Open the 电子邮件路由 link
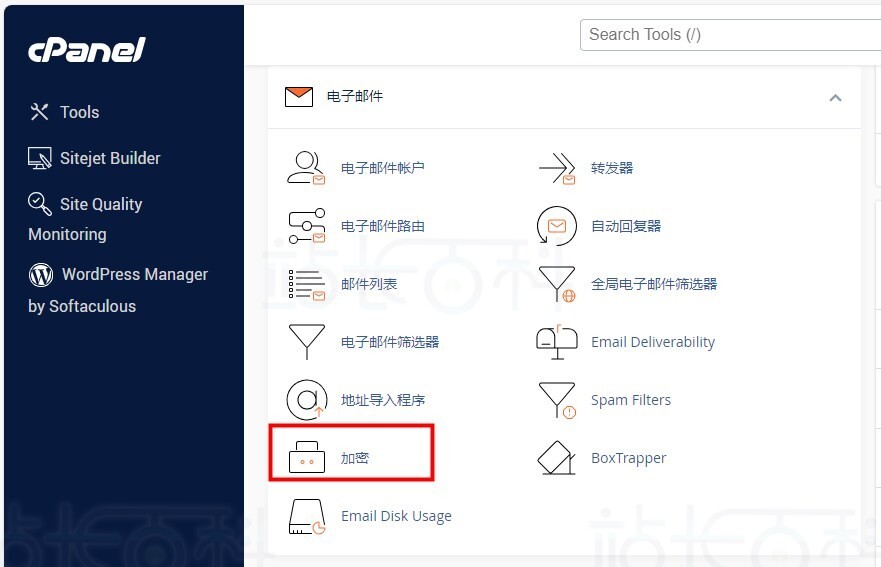Screen dimensions: 881x567 (x=383, y=226)
